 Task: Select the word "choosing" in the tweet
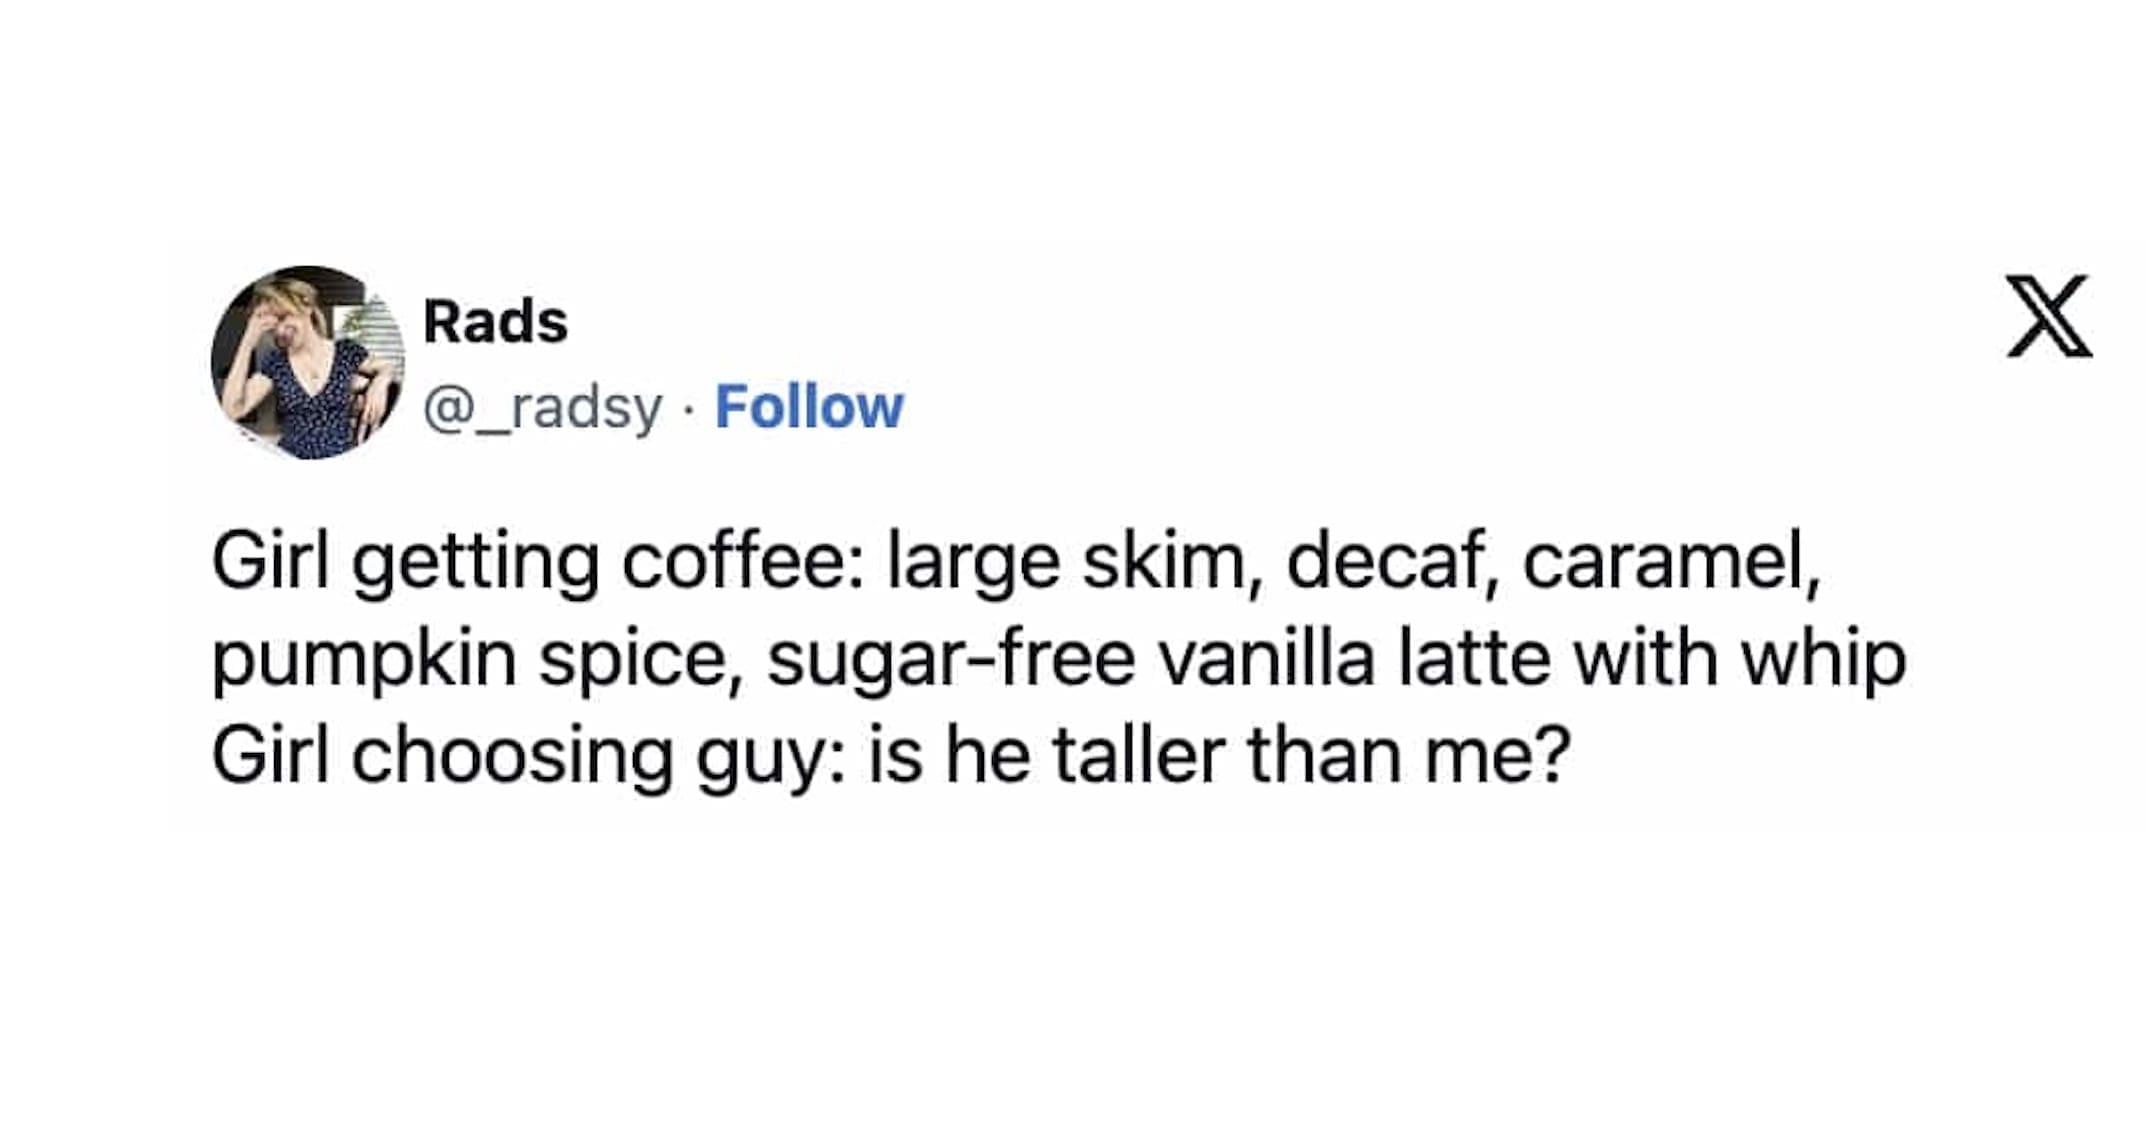pyautogui.click(x=511, y=757)
